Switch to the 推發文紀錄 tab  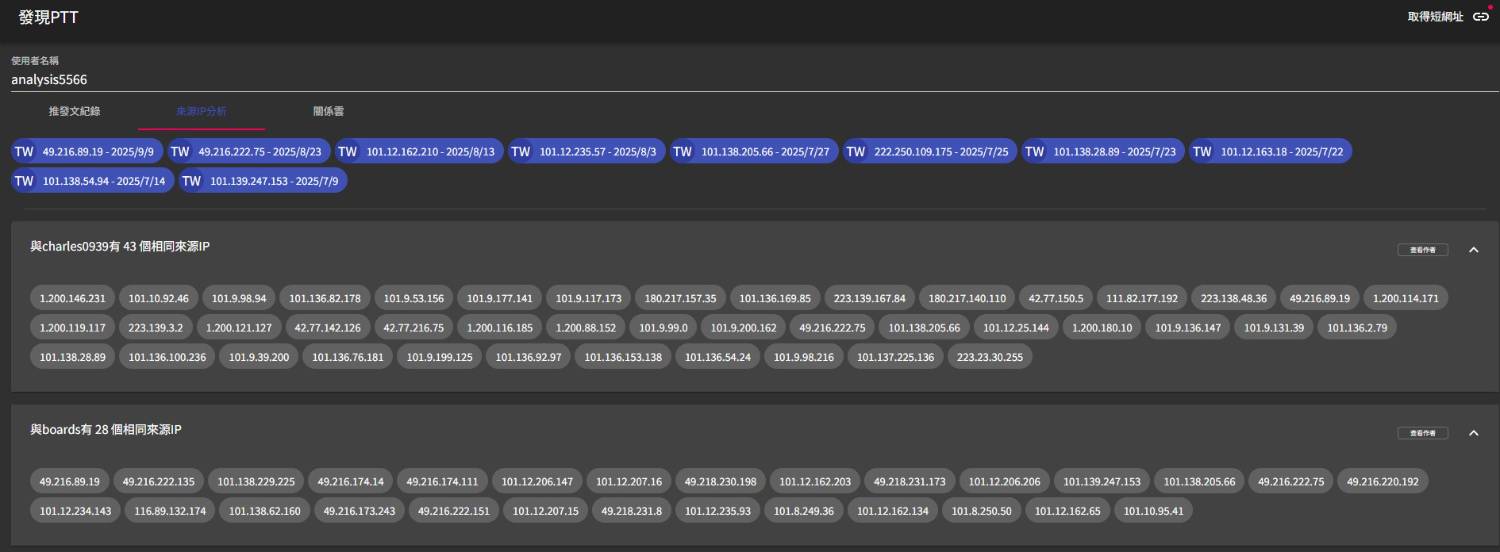(74, 111)
